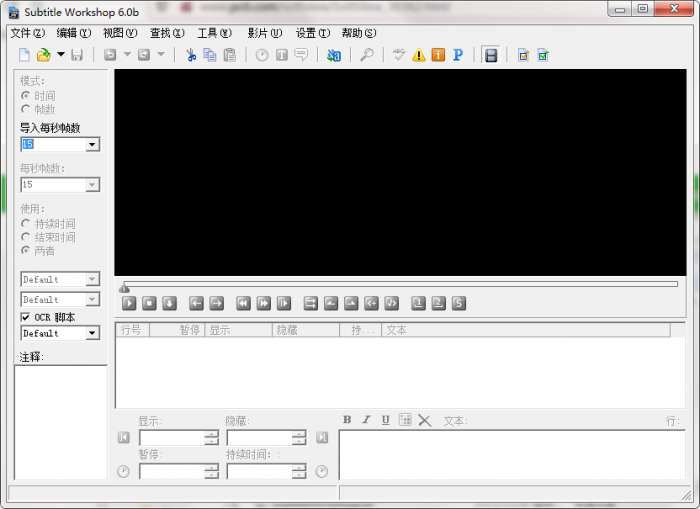Toggle the video preview film icon

[491, 55]
